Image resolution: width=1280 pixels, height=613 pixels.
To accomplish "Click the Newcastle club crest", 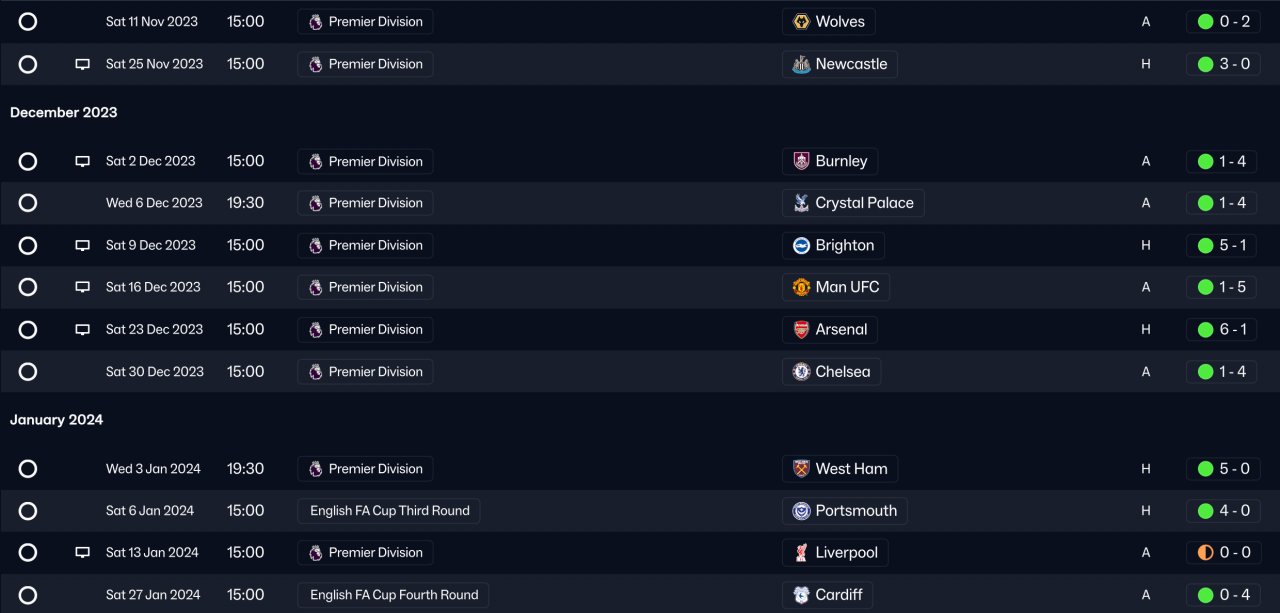I will (801, 64).
